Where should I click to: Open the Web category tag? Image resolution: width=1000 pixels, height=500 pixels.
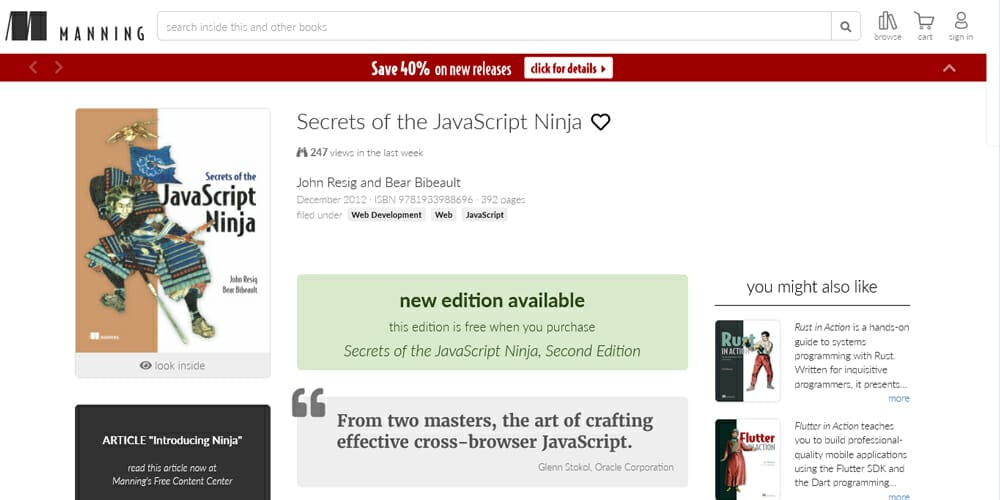[443, 215]
